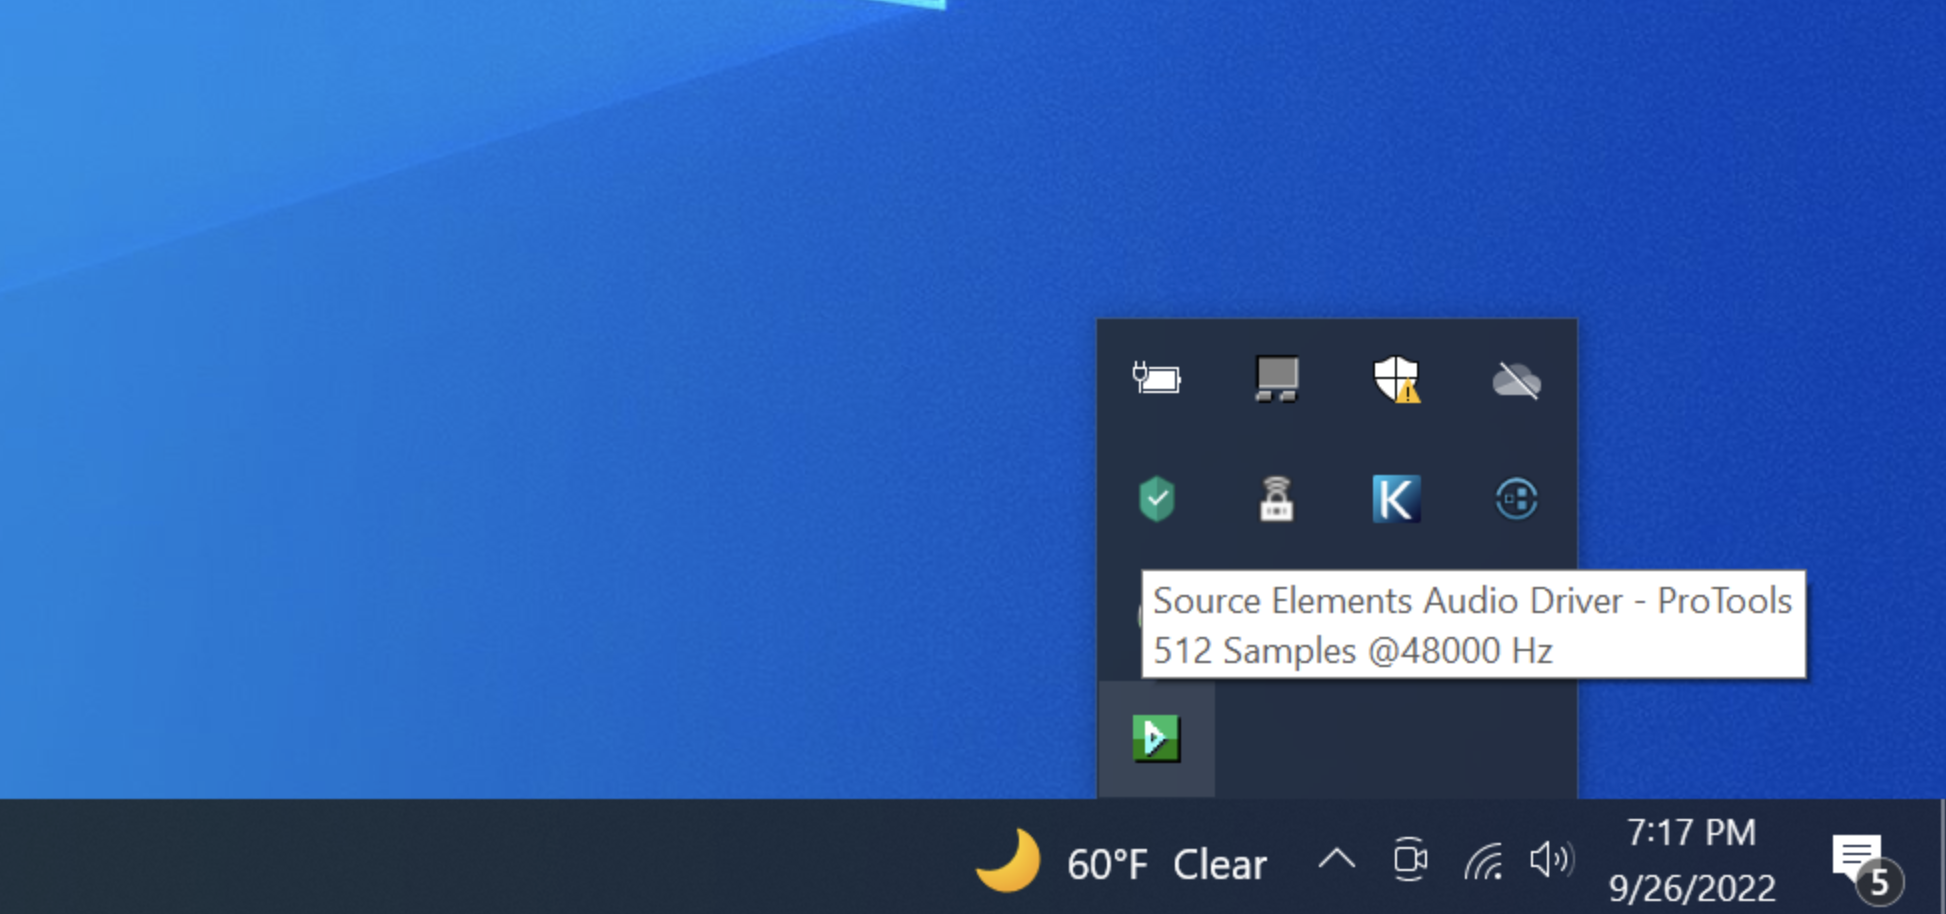Viewport: 1946px width, 914px height.
Task: Open the green Source Elements Audio Driver icon
Action: 1156,739
